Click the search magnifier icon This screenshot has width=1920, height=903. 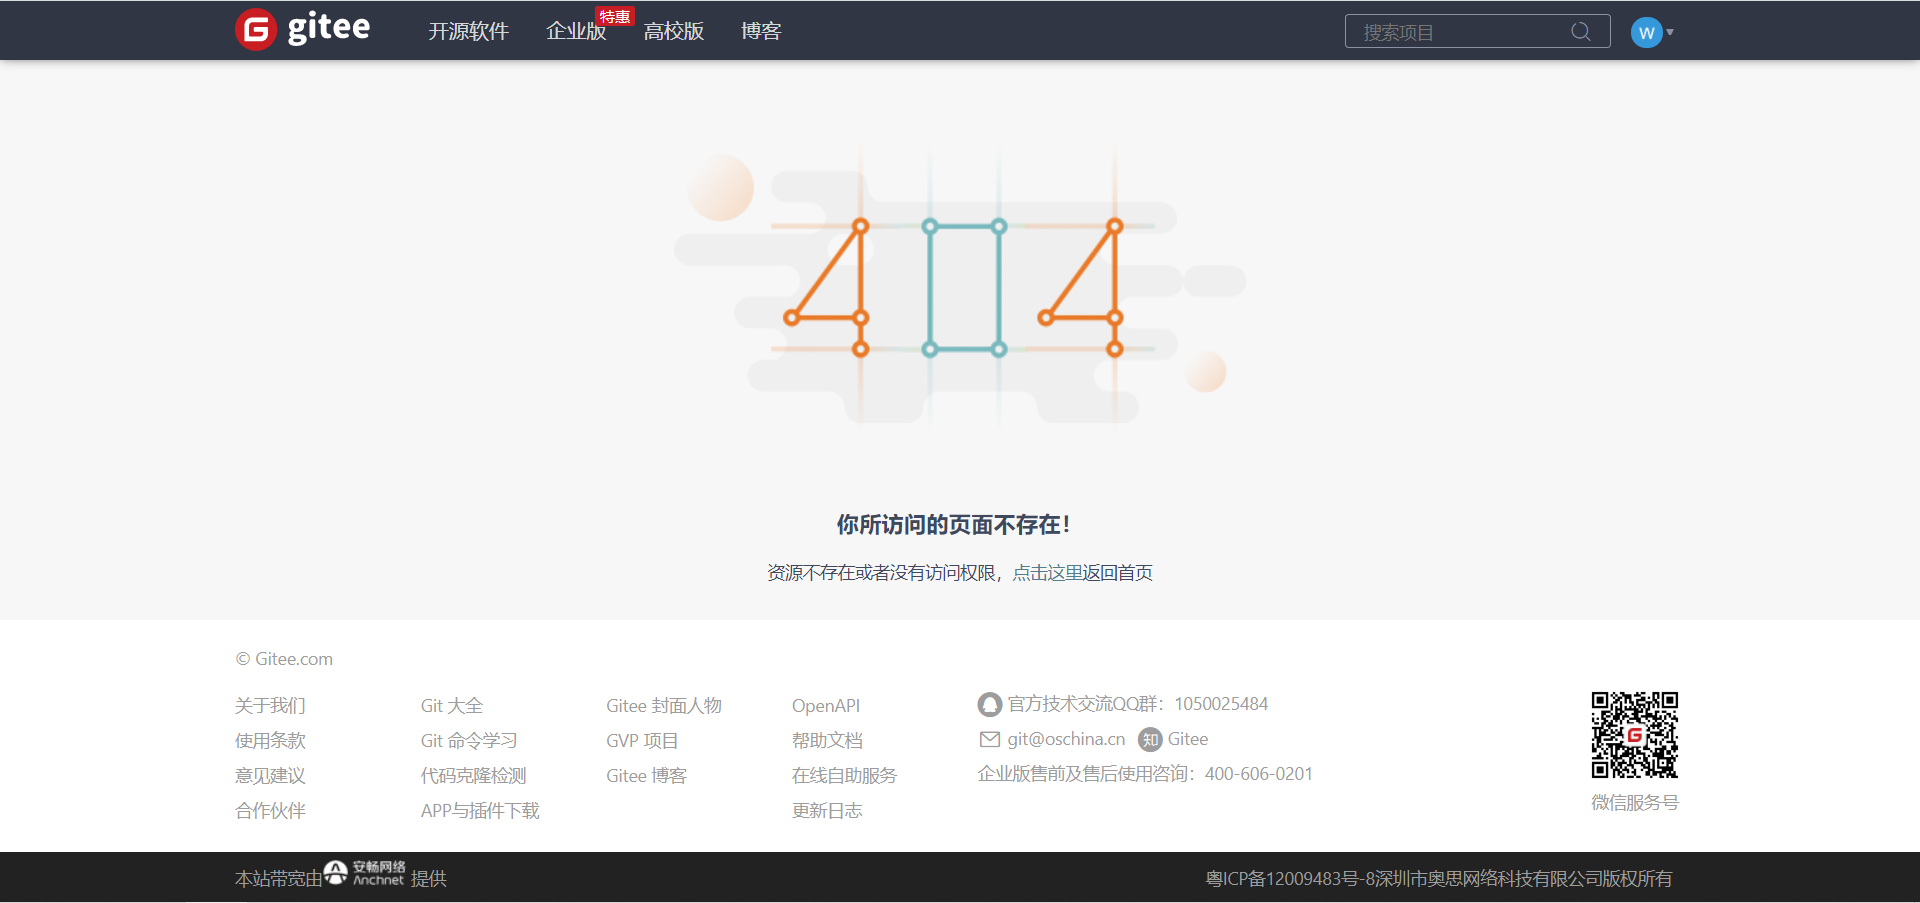1581,31
